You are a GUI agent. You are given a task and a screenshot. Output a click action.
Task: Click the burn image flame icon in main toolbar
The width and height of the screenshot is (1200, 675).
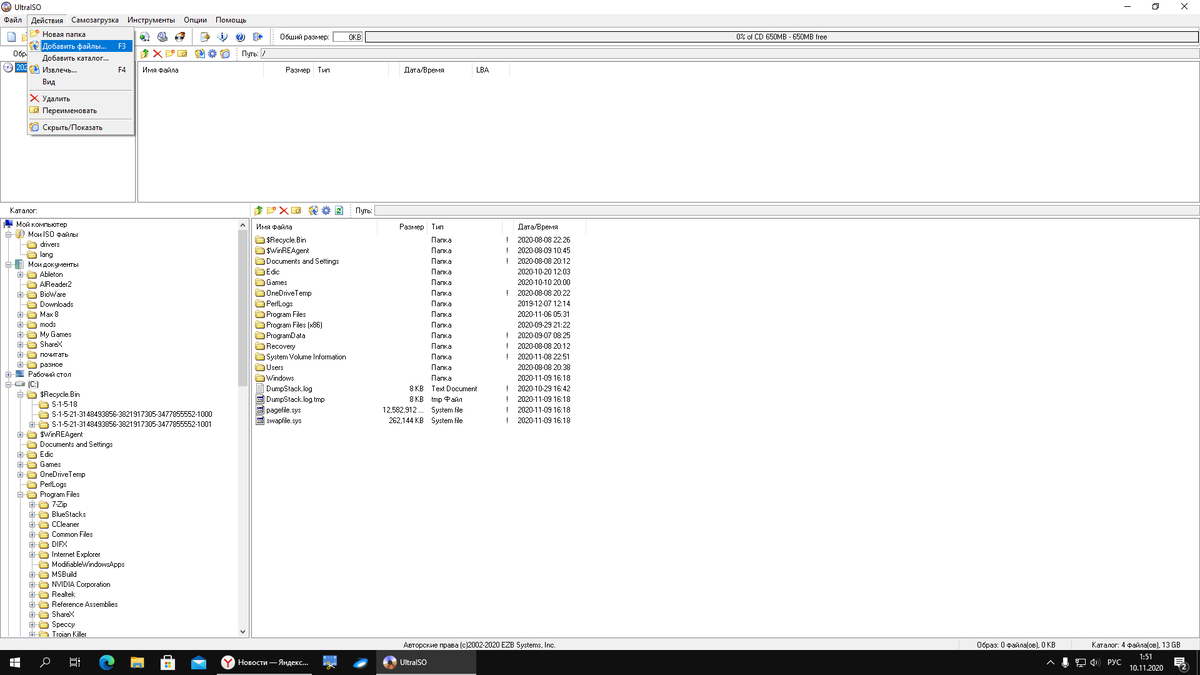pyautogui.click(x=178, y=37)
